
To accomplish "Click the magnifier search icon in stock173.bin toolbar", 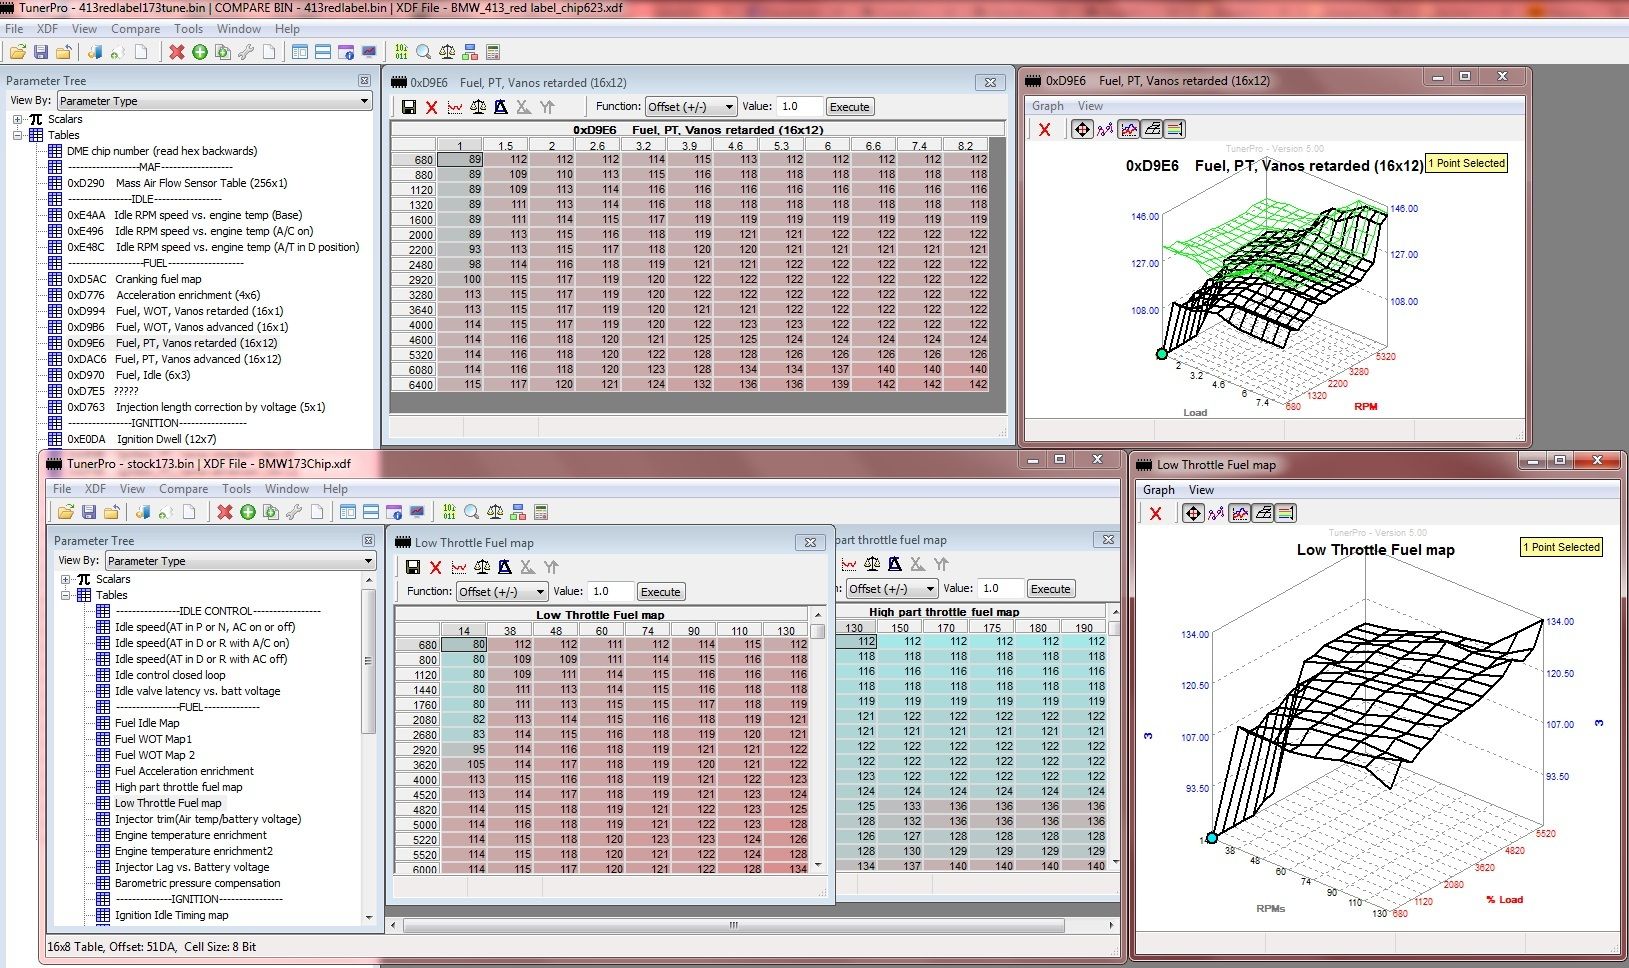I will tap(472, 512).
